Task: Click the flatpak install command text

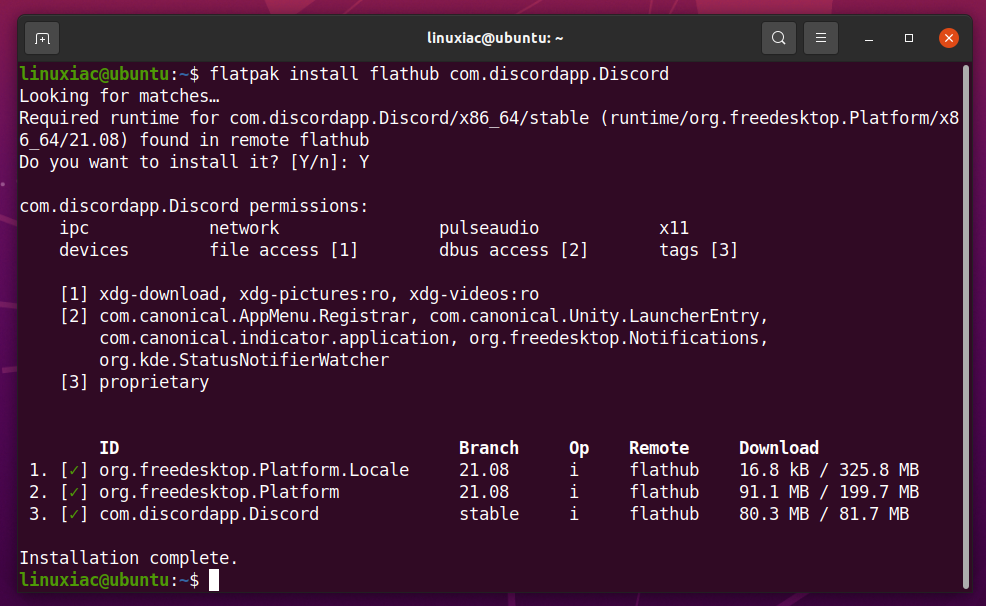Action: point(439,74)
